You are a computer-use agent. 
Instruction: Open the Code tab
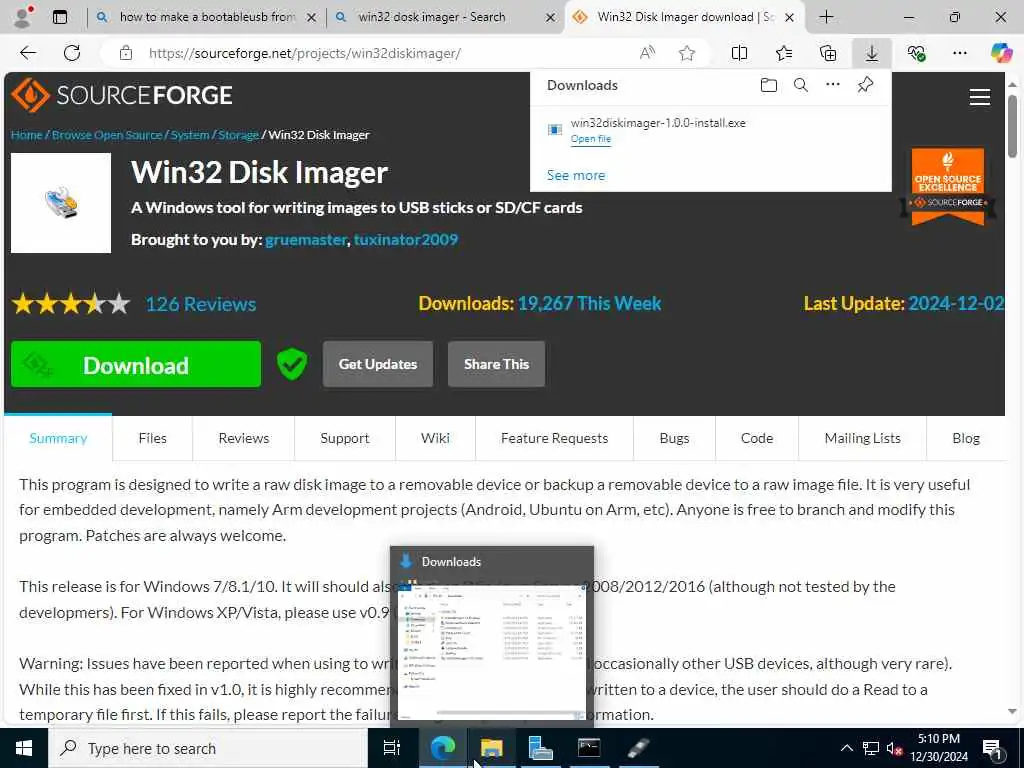pyautogui.click(x=757, y=438)
